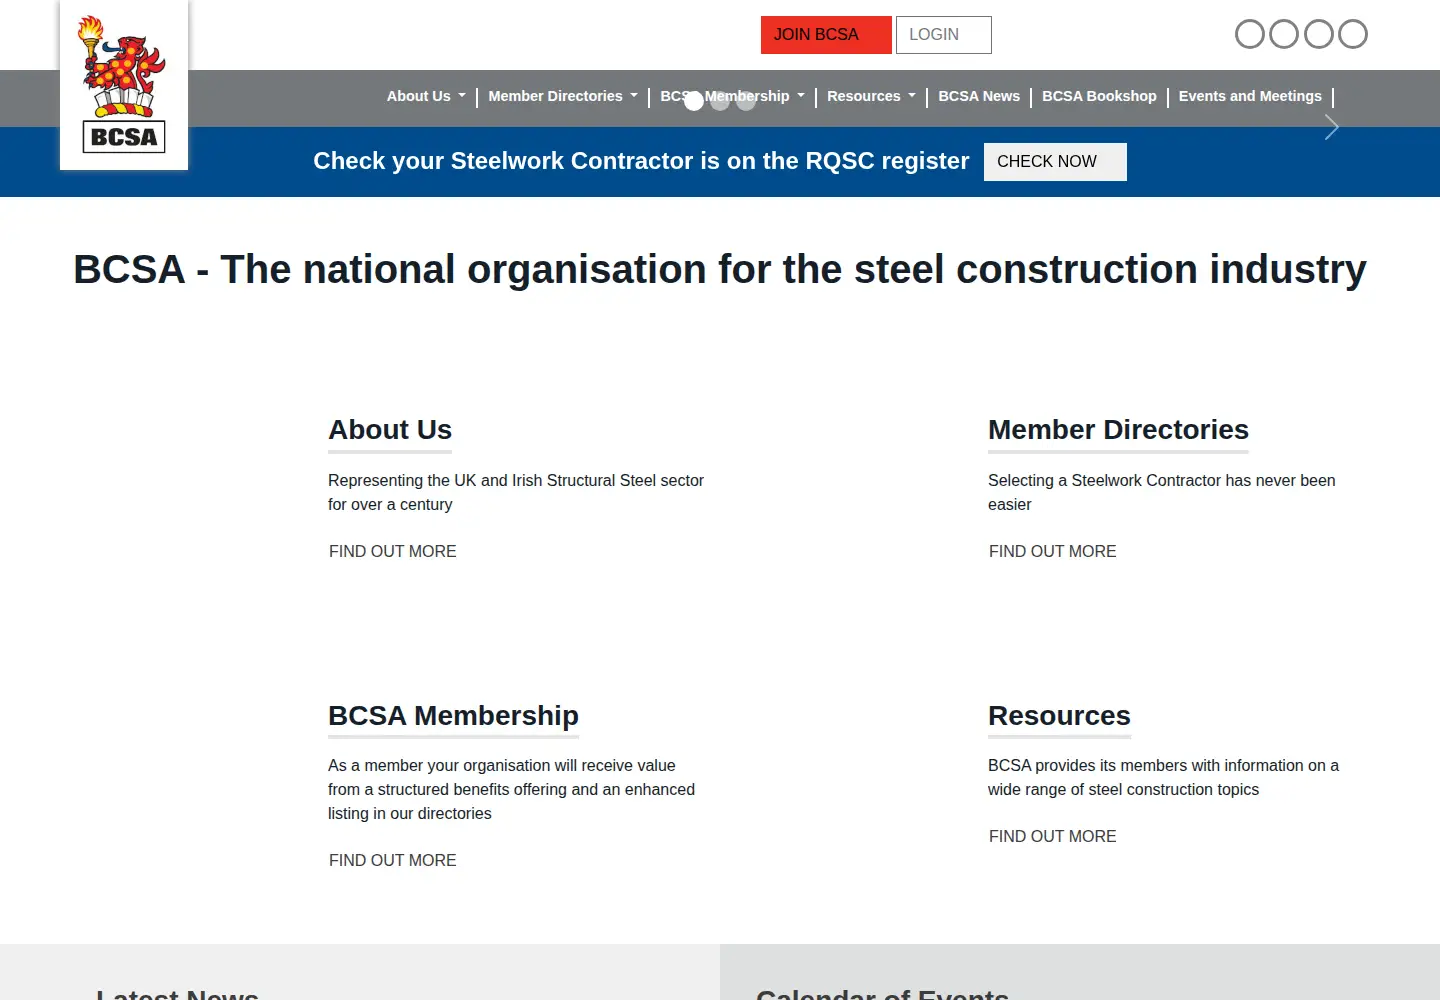Open the About Us section heading
This screenshot has width=1440, height=1000.
(390, 430)
